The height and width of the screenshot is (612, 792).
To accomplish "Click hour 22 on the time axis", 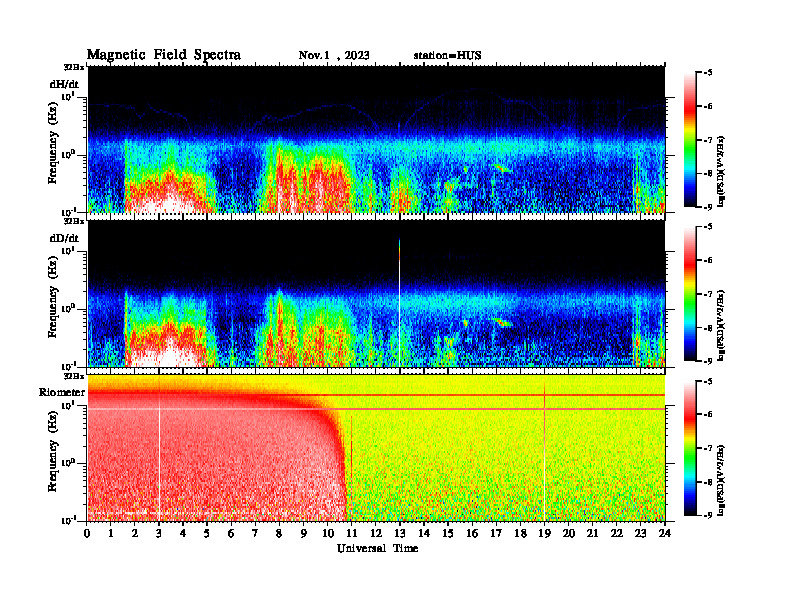I will click(616, 533).
